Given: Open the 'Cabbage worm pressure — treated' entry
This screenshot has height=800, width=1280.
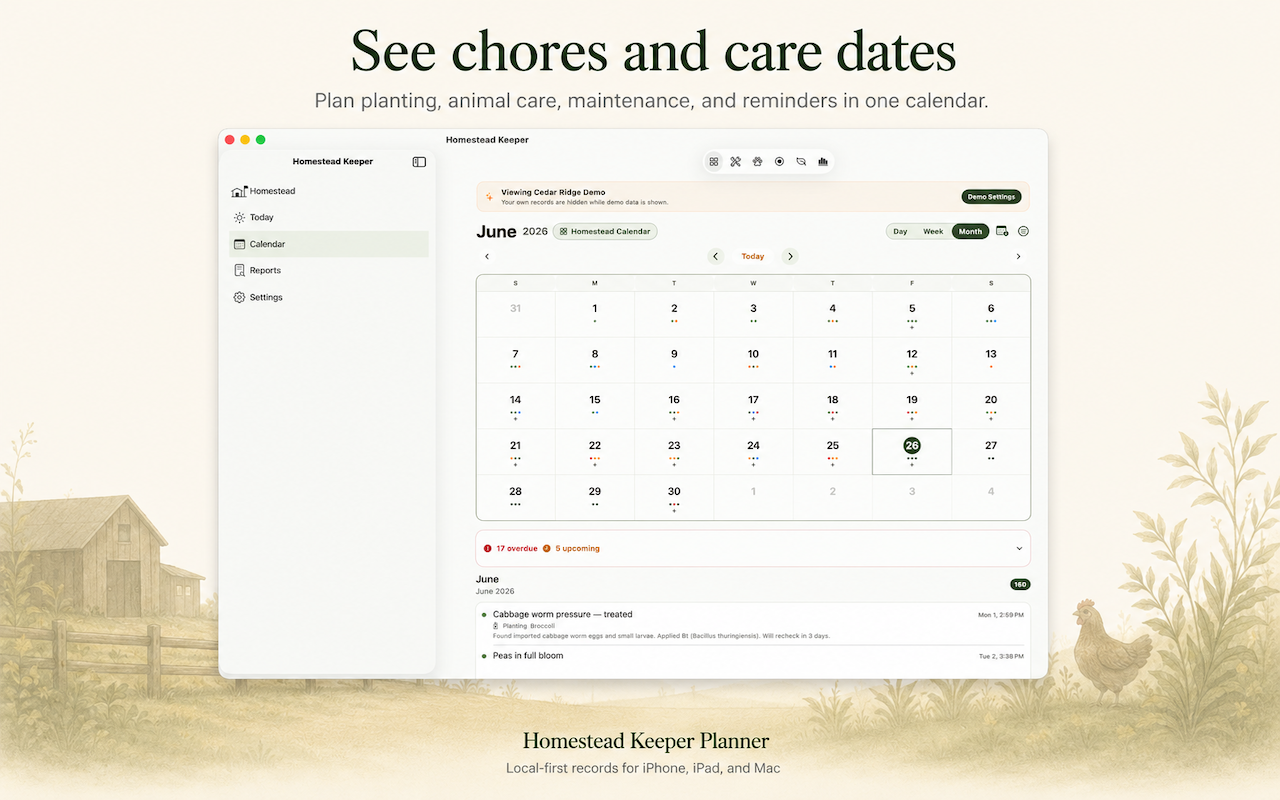Looking at the screenshot, I should point(753,624).
